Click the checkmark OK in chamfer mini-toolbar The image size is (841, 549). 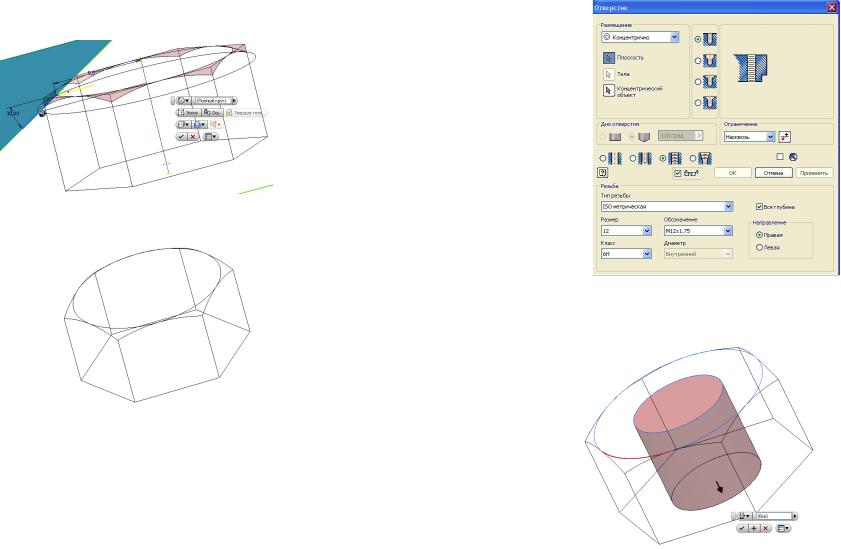coord(181,137)
